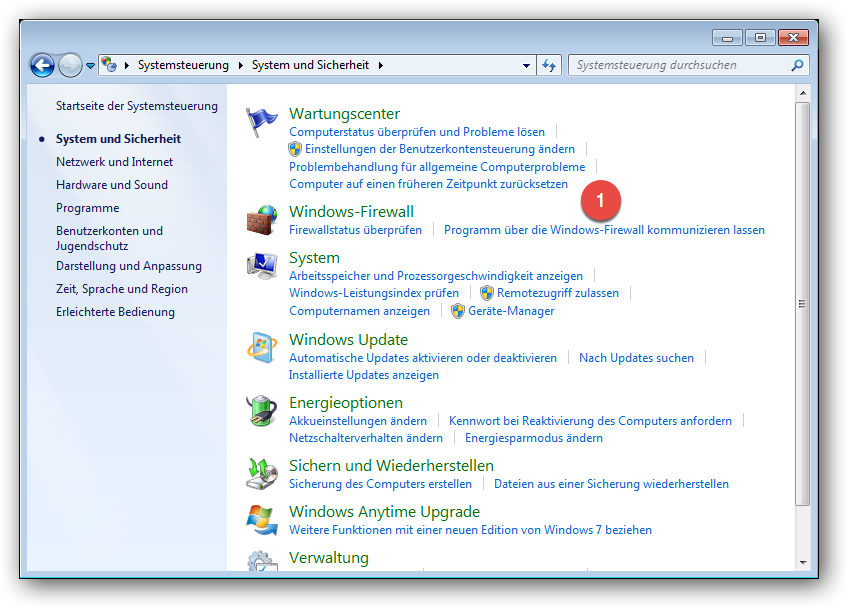Open the System computer monitor icon
This screenshot has width=848, height=608.
pyautogui.click(x=262, y=266)
